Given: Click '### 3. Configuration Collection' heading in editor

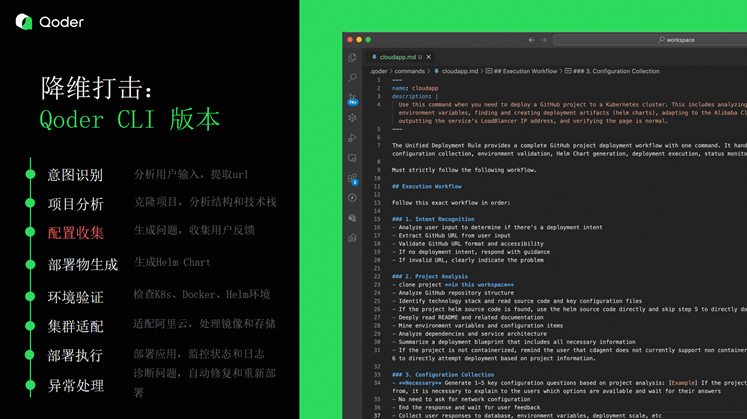Looking at the screenshot, I should tap(443, 375).
